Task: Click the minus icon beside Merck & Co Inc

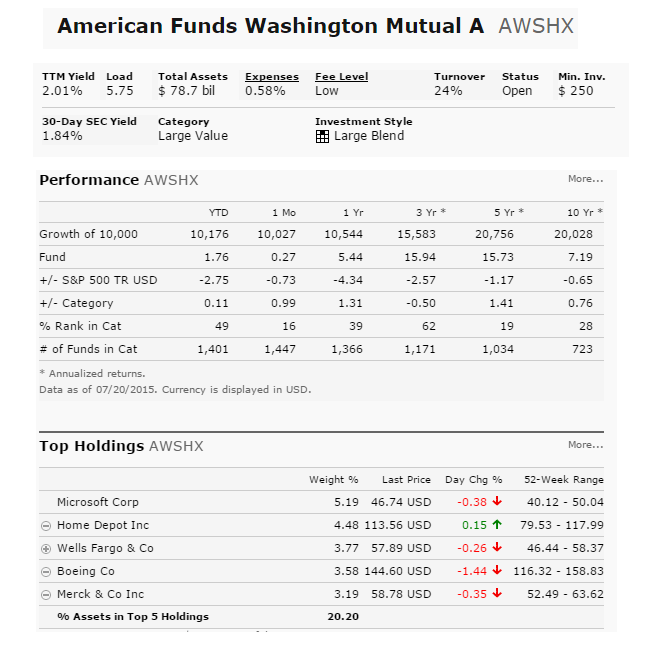Action: coord(46,594)
